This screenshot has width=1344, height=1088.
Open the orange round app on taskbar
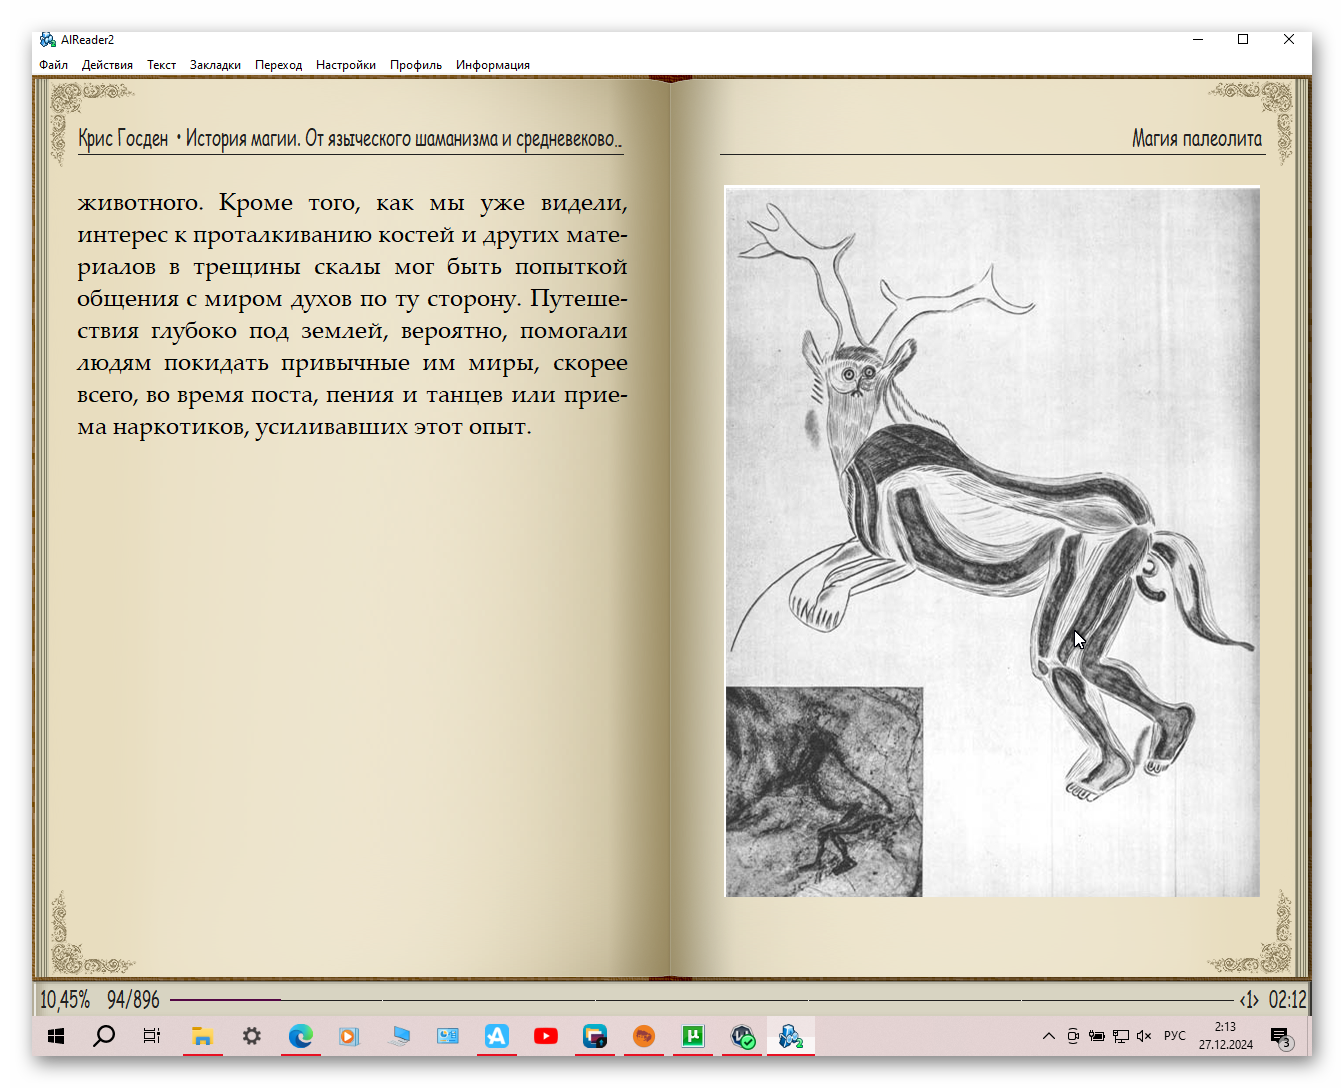tap(644, 1036)
